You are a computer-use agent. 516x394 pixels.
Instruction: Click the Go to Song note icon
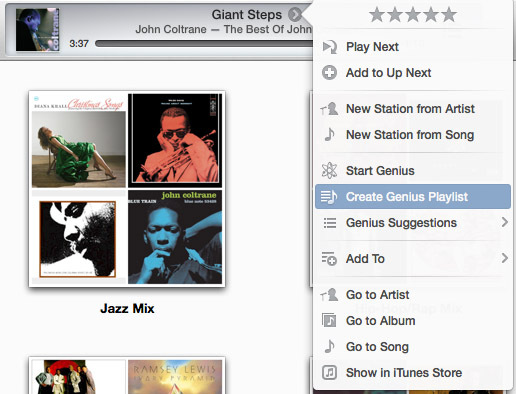329,346
